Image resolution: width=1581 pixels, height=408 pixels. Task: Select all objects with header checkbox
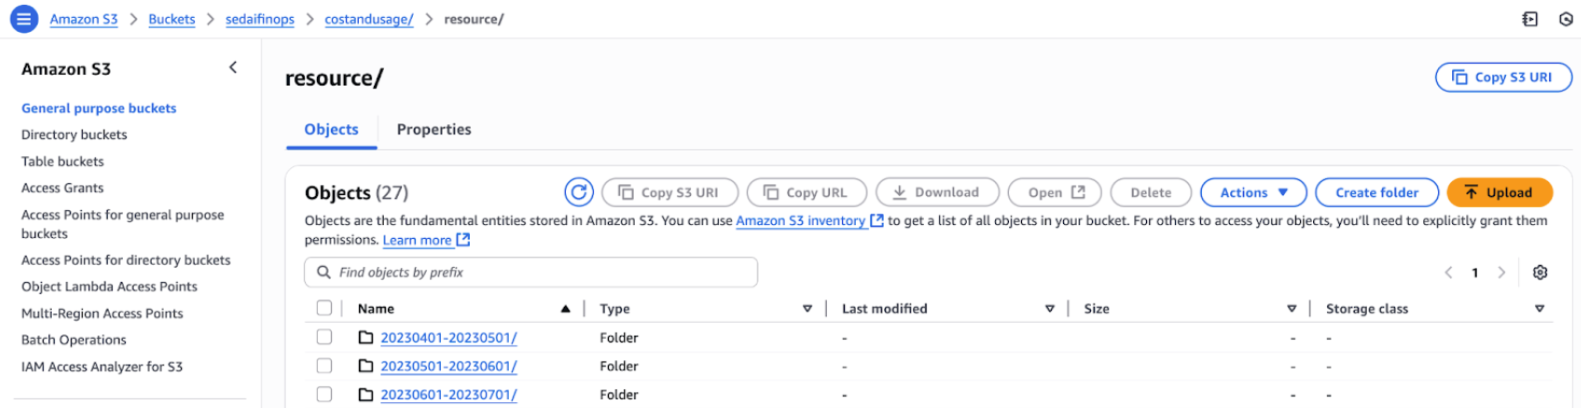[324, 308]
